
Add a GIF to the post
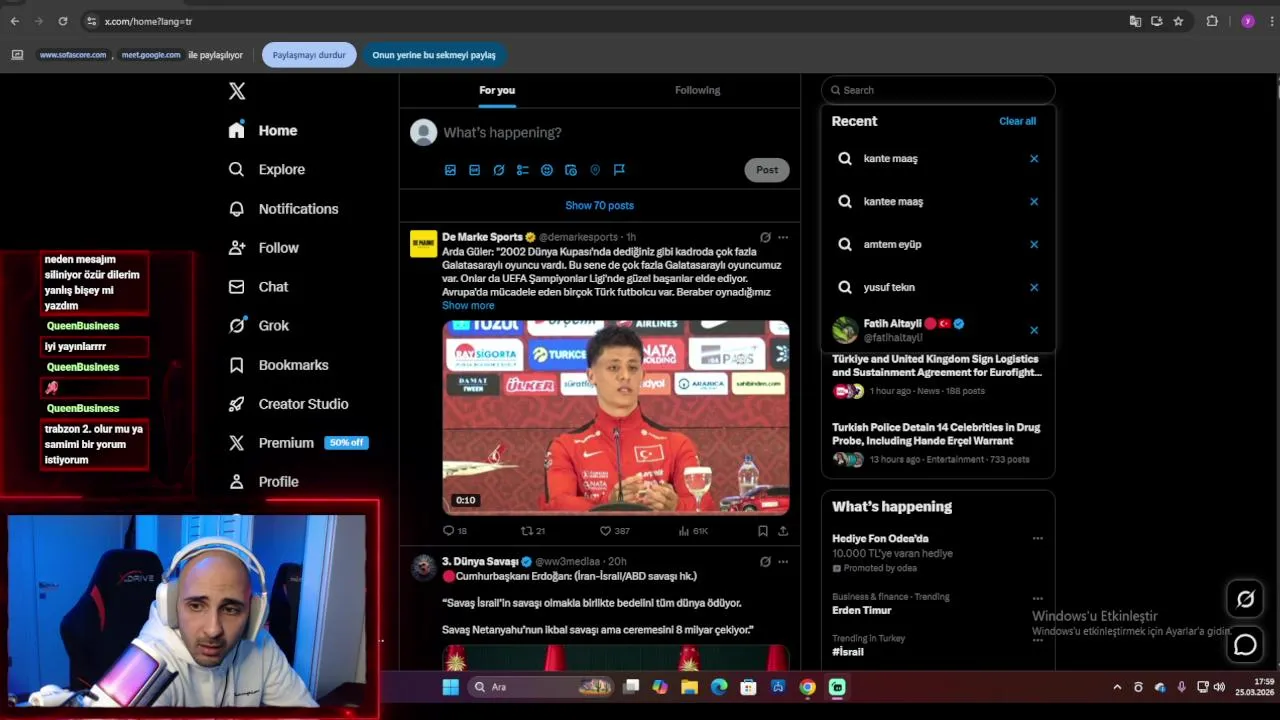474,170
